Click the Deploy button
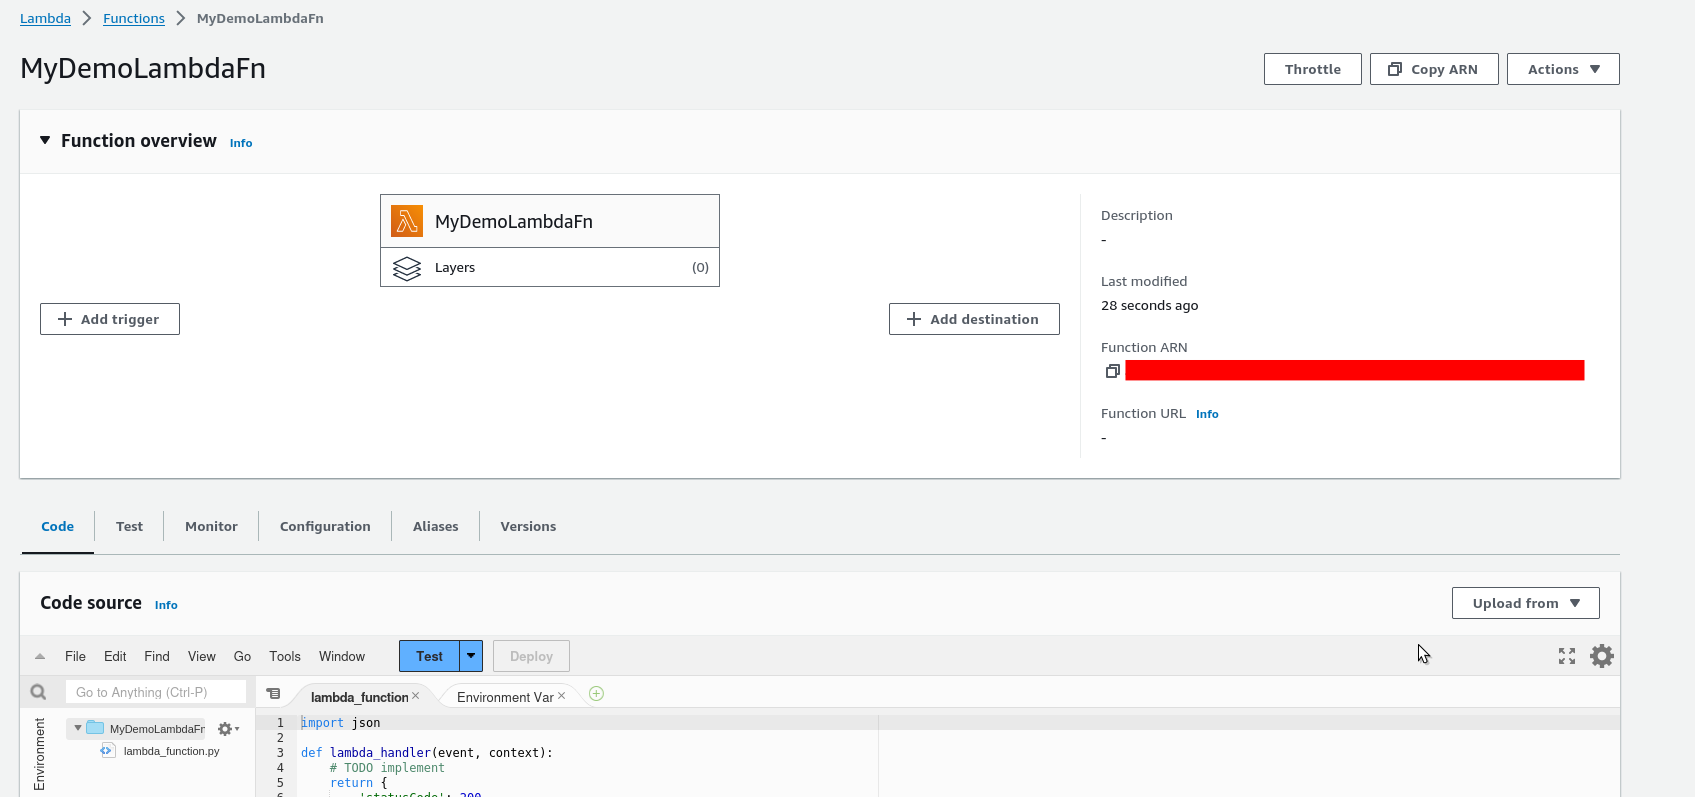Screen dimensions: 1695x797 coord(531,656)
